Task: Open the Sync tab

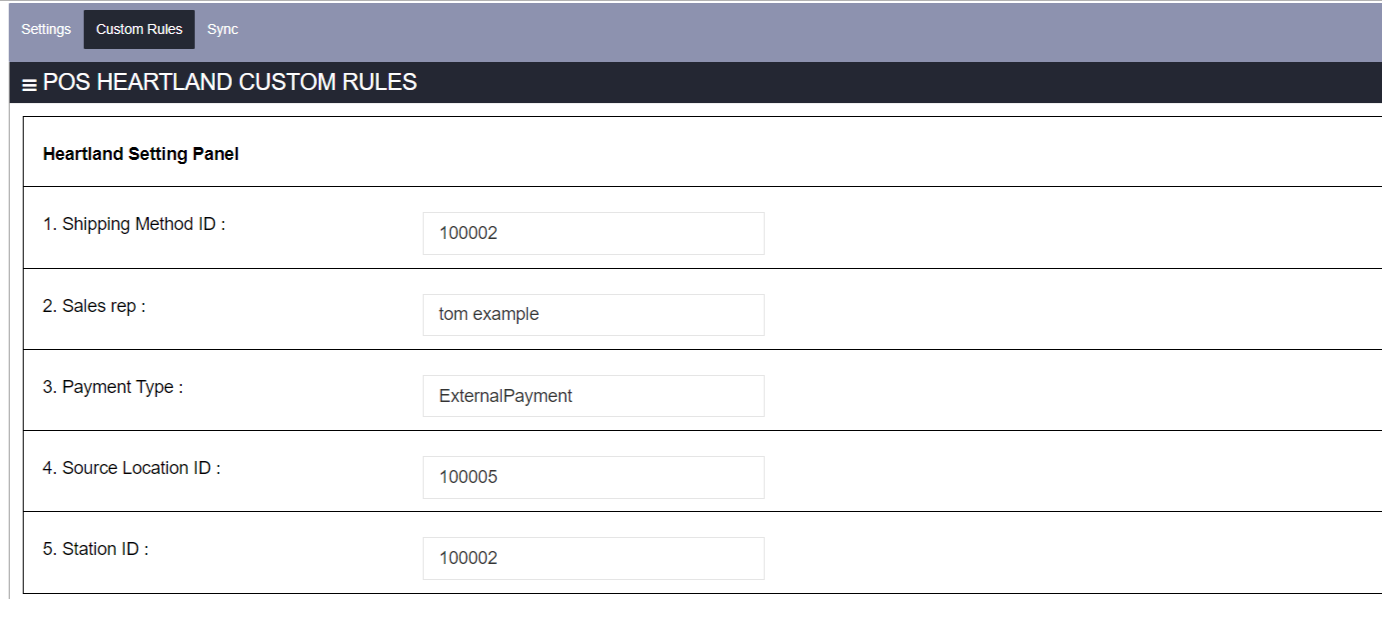Action: (x=222, y=29)
